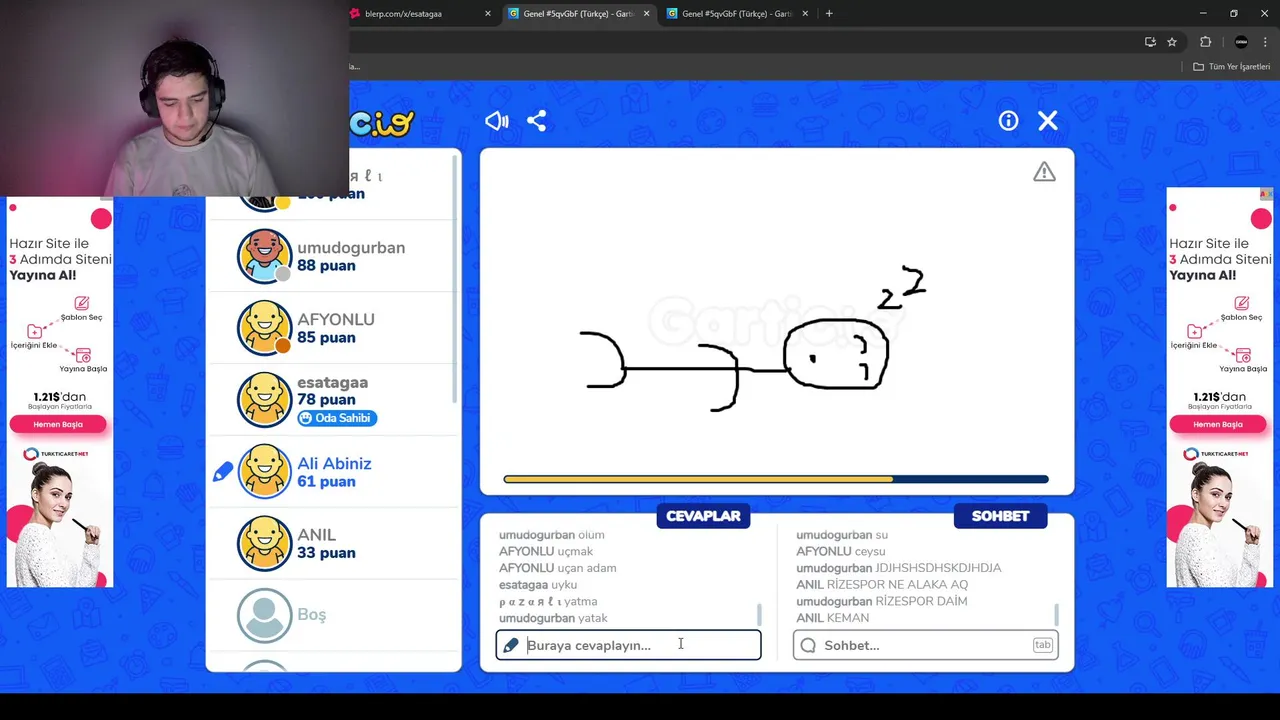Screen dimensions: 1280x720
Task: Switch to SOHBET panel header
Action: 1000,516
